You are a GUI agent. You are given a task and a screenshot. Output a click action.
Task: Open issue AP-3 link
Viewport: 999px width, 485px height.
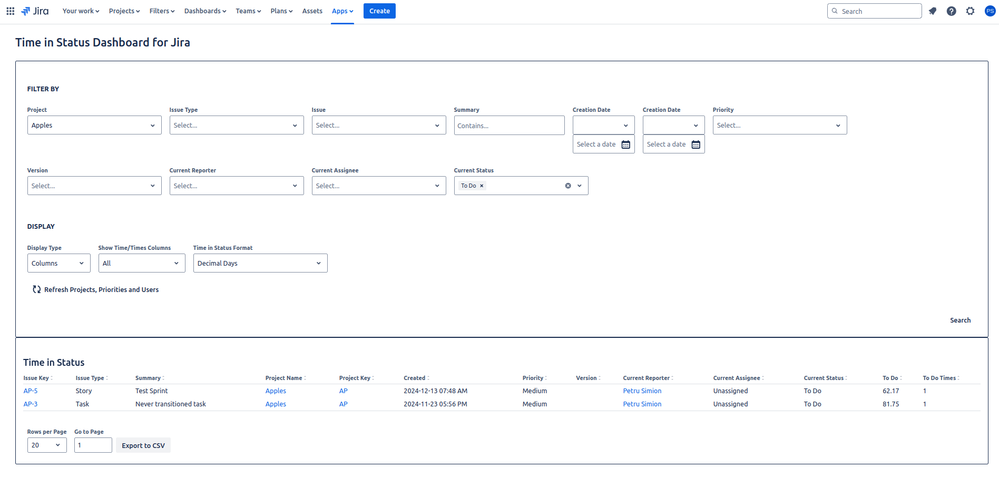click(31, 404)
